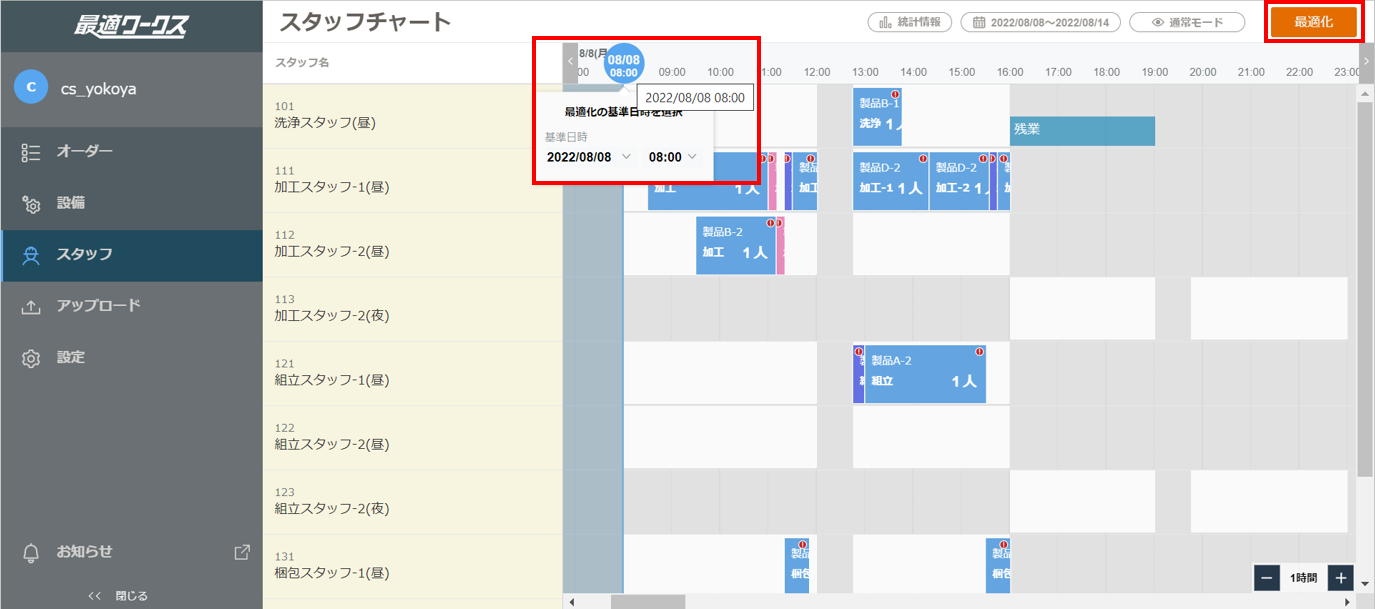Open the 設定 menu item
Screen dimensions: 1375x609
(x=131, y=357)
